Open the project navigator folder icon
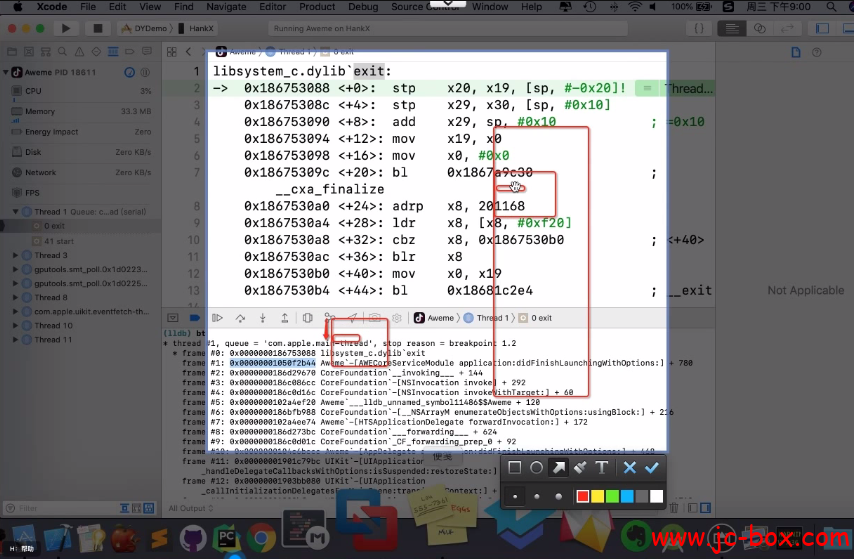Viewport: 854px width, 559px height. [x=11, y=52]
